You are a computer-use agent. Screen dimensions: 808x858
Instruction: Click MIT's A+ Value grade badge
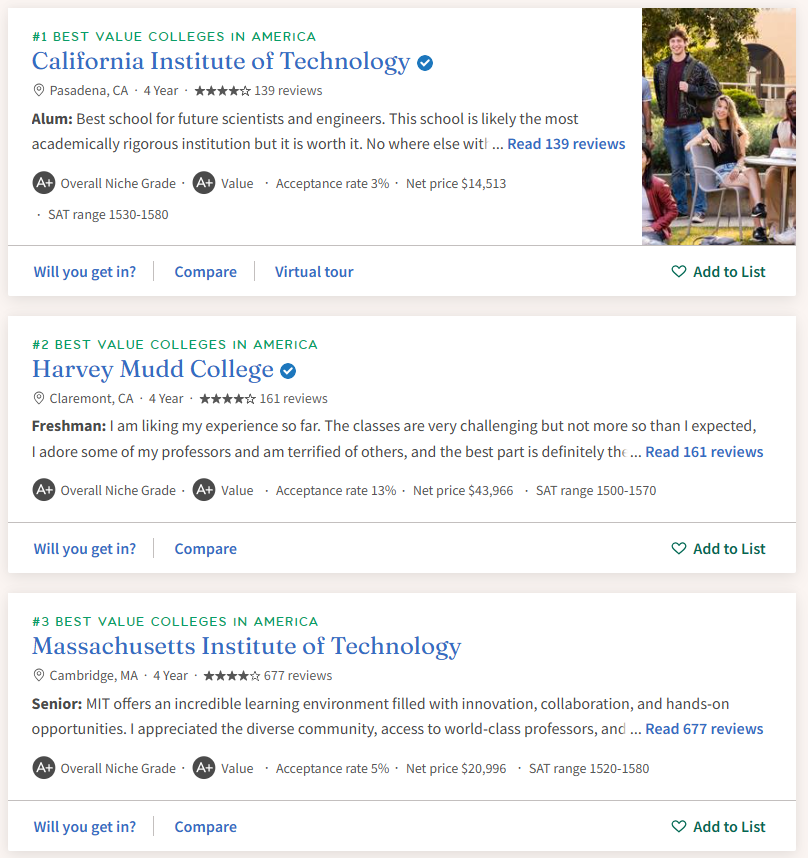[x=204, y=768]
